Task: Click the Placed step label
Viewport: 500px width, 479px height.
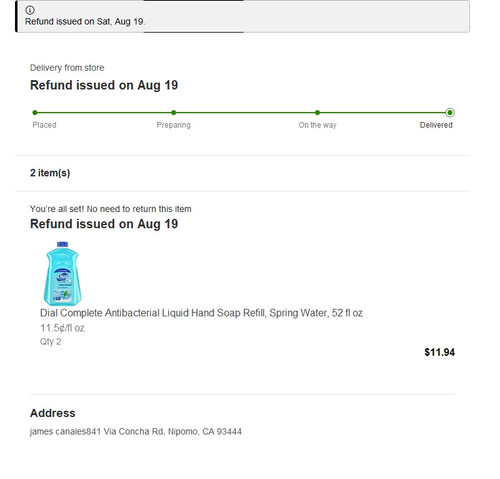Action: [44, 125]
